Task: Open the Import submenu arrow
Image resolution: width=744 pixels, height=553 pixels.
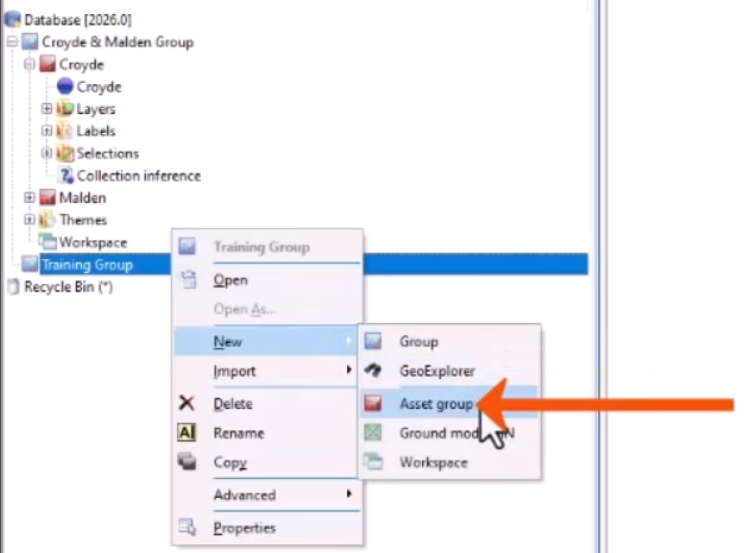Action: [x=349, y=369]
